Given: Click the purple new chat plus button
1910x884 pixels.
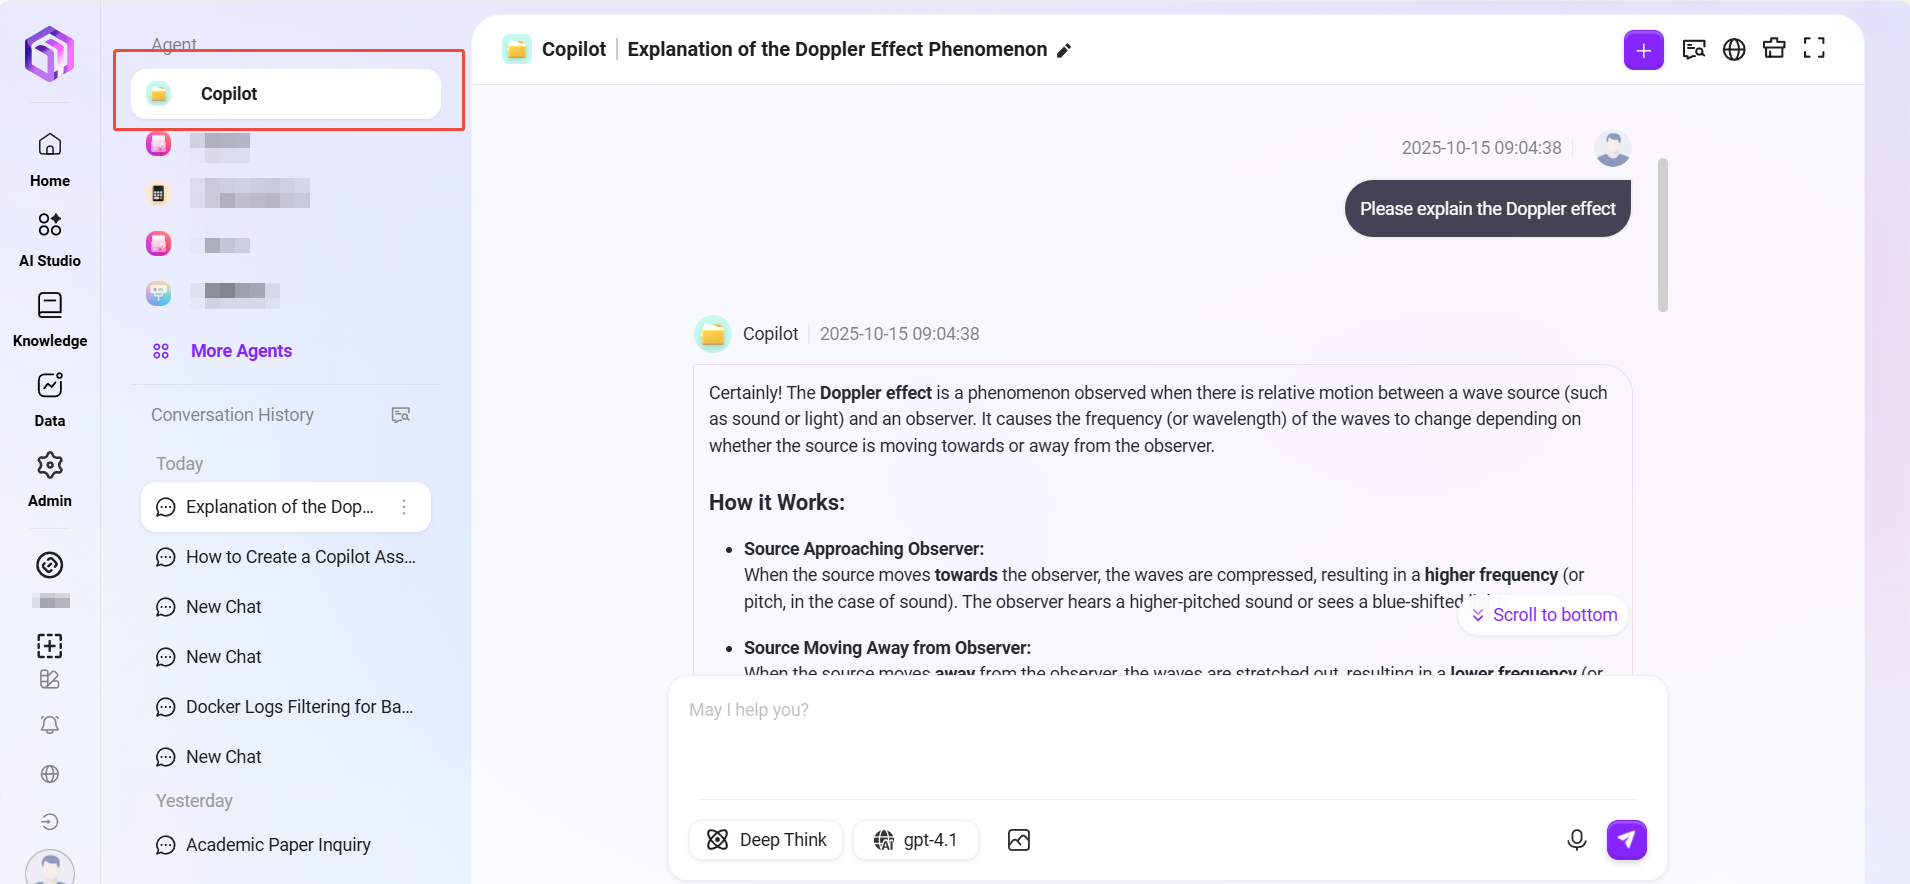Looking at the screenshot, I should (x=1643, y=50).
